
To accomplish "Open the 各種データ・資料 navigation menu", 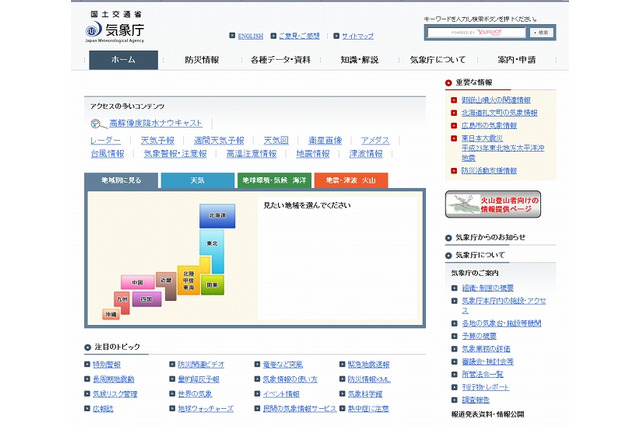I will 281,60.
